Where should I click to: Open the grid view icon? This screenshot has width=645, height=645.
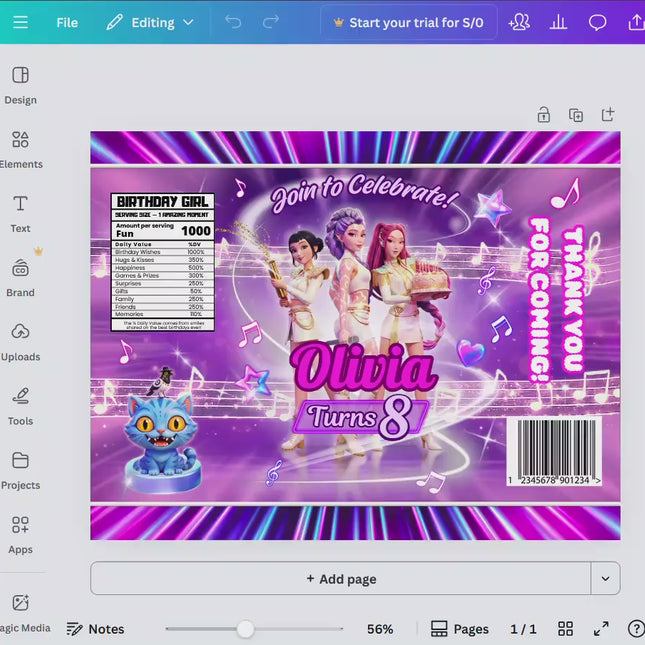point(565,629)
